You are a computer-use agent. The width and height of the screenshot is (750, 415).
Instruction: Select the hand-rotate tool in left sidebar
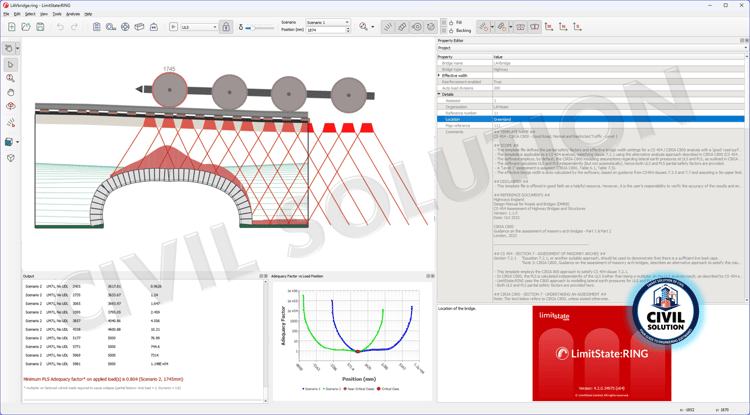coord(9,48)
